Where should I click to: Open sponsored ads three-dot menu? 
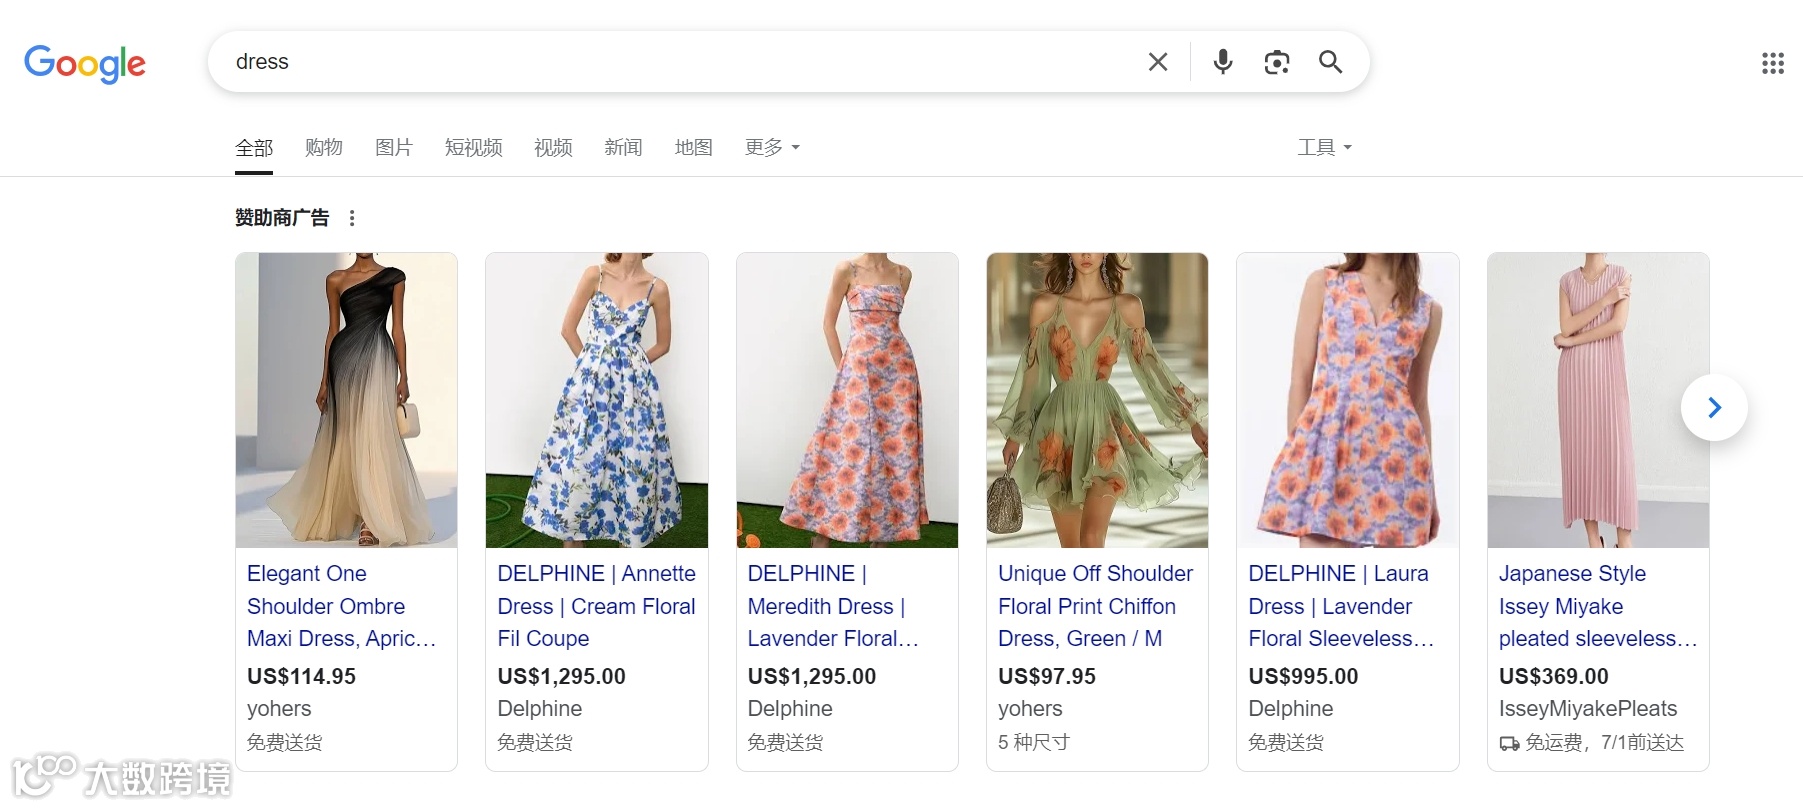[x=352, y=218]
